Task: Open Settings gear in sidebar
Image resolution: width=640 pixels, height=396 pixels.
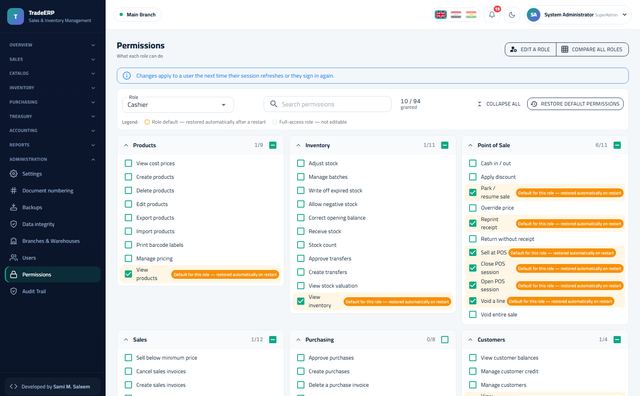Action: click(13, 174)
